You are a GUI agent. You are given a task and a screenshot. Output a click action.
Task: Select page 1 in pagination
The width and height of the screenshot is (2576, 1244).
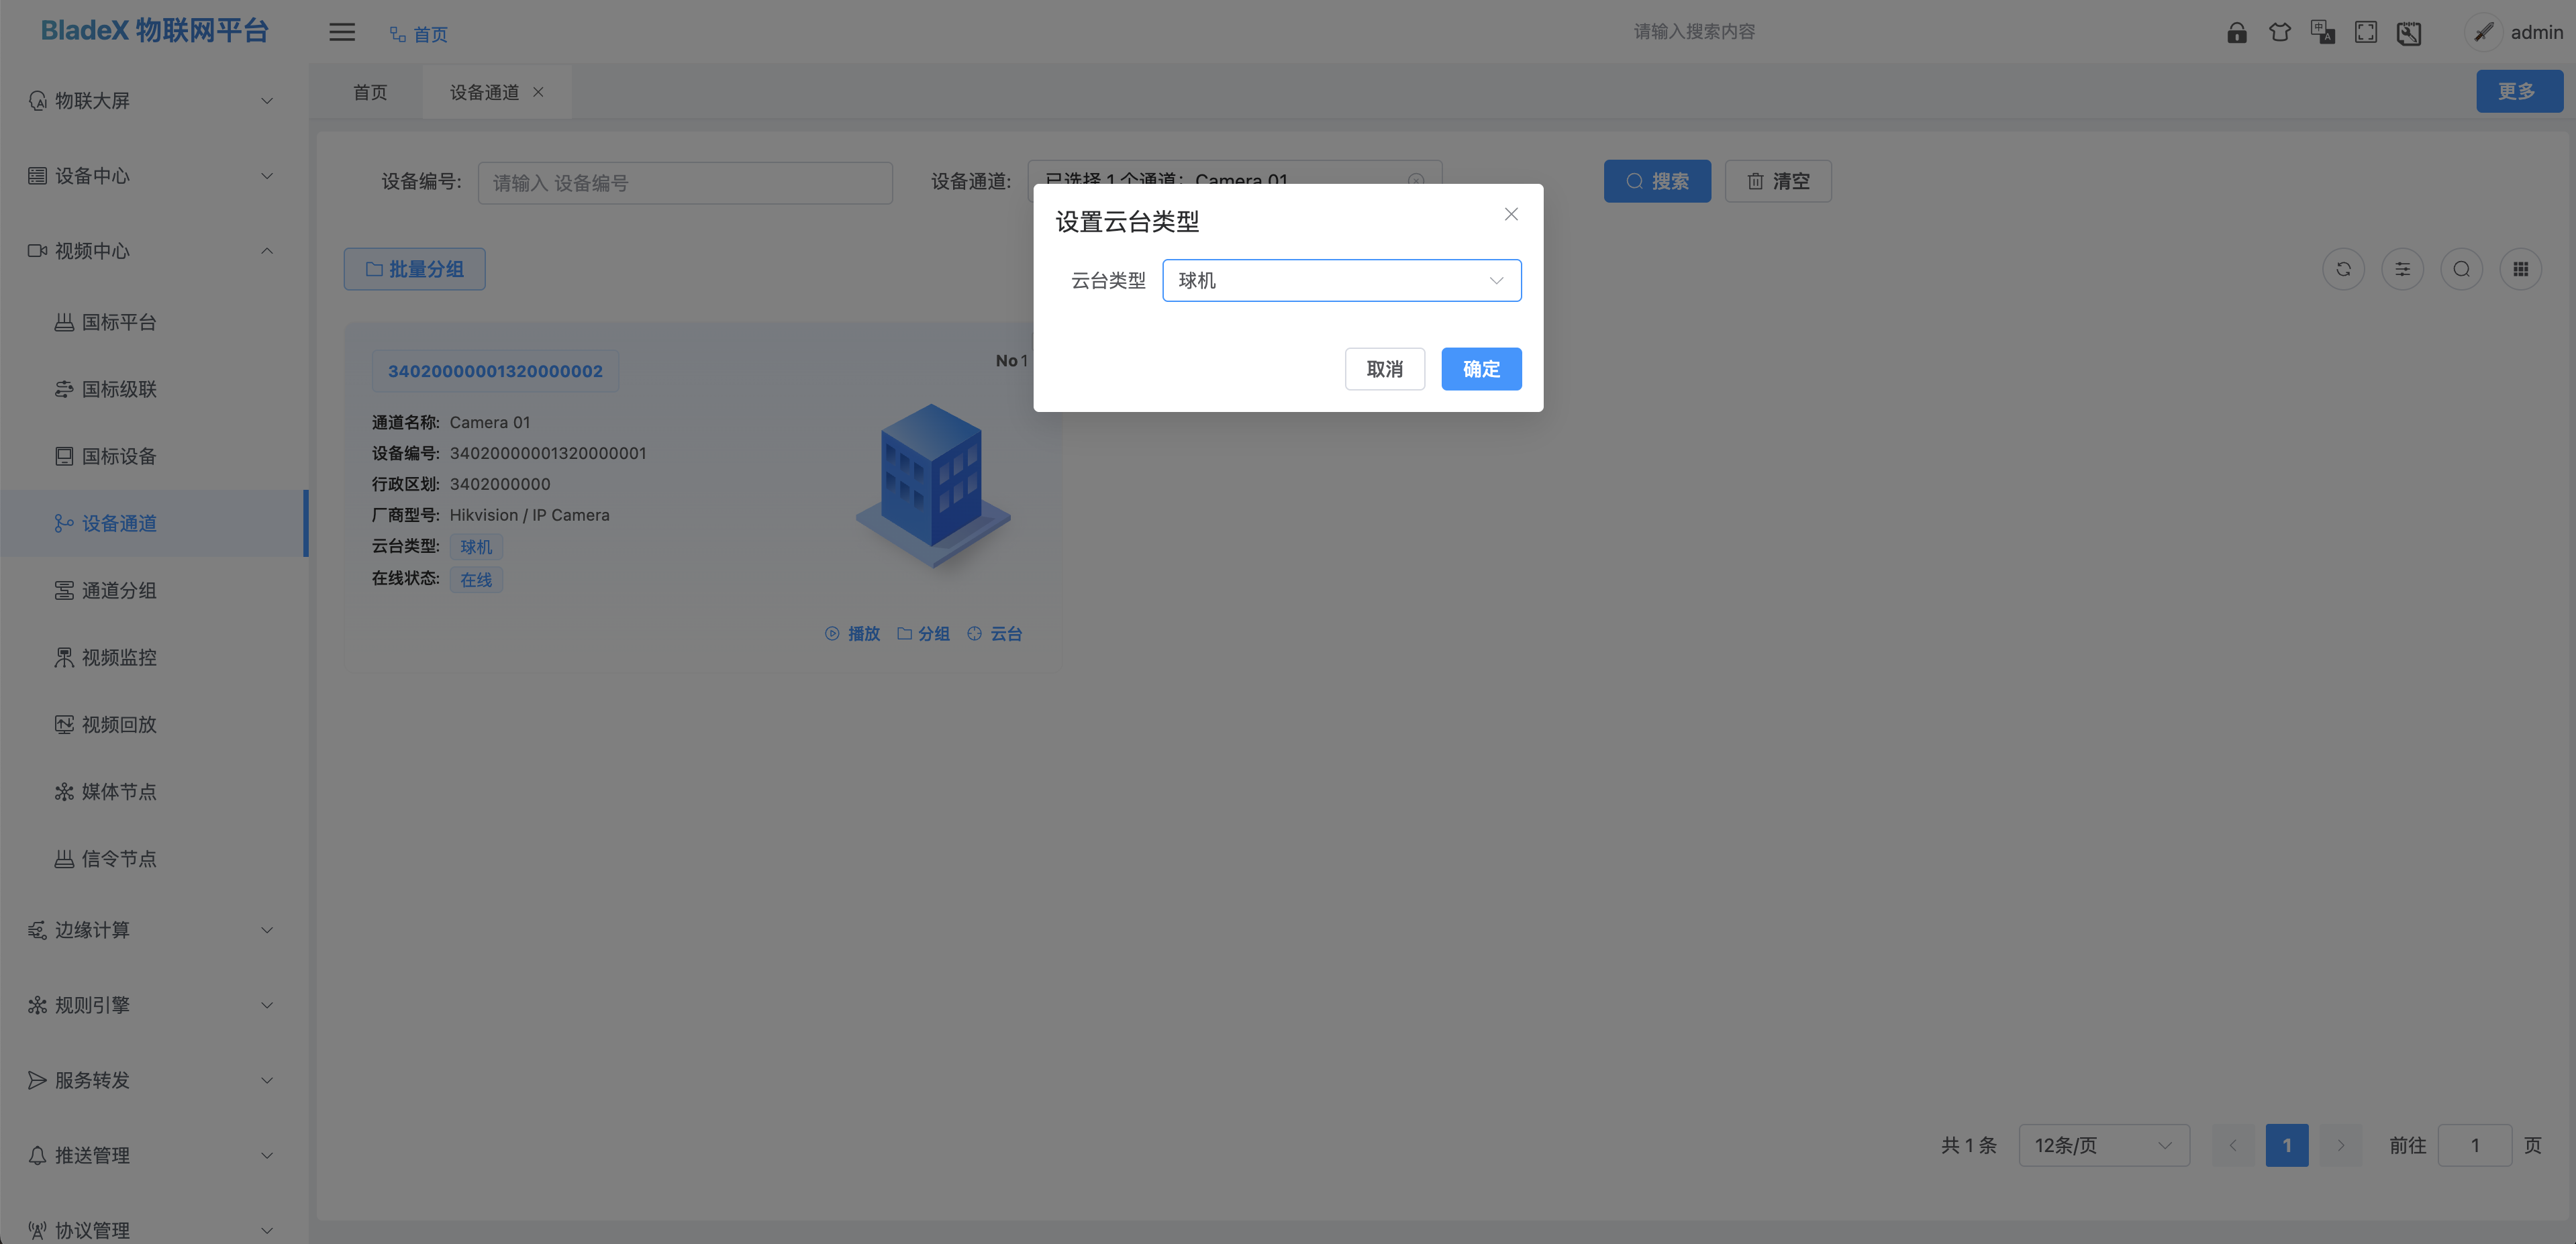point(2287,1145)
